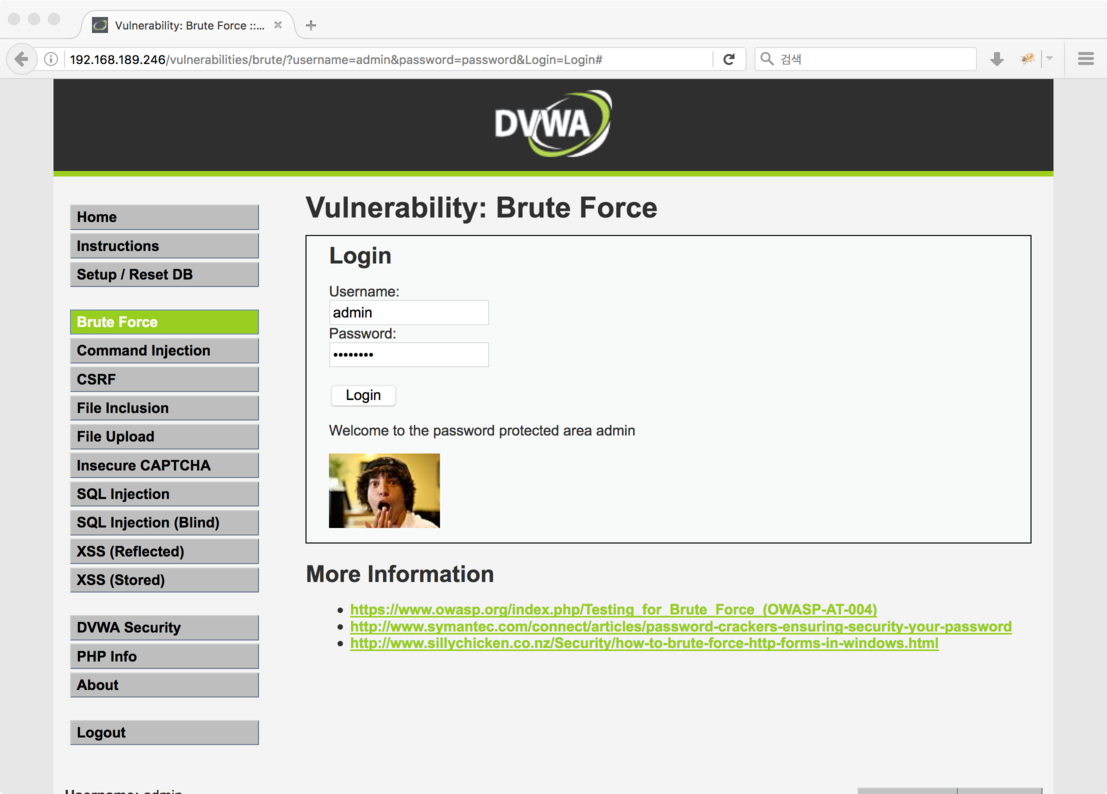Click the 'Login' form heading

coord(360,255)
